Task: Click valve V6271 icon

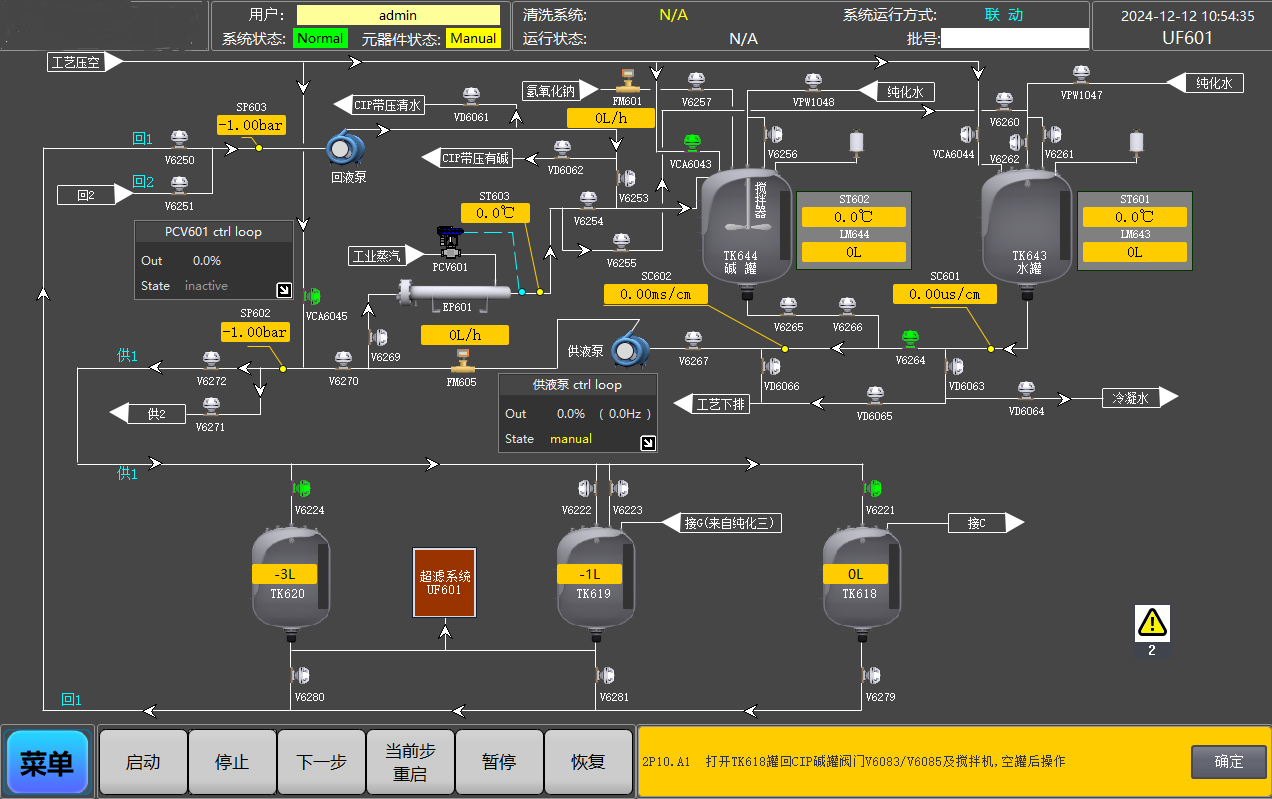Action: (211, 407)
